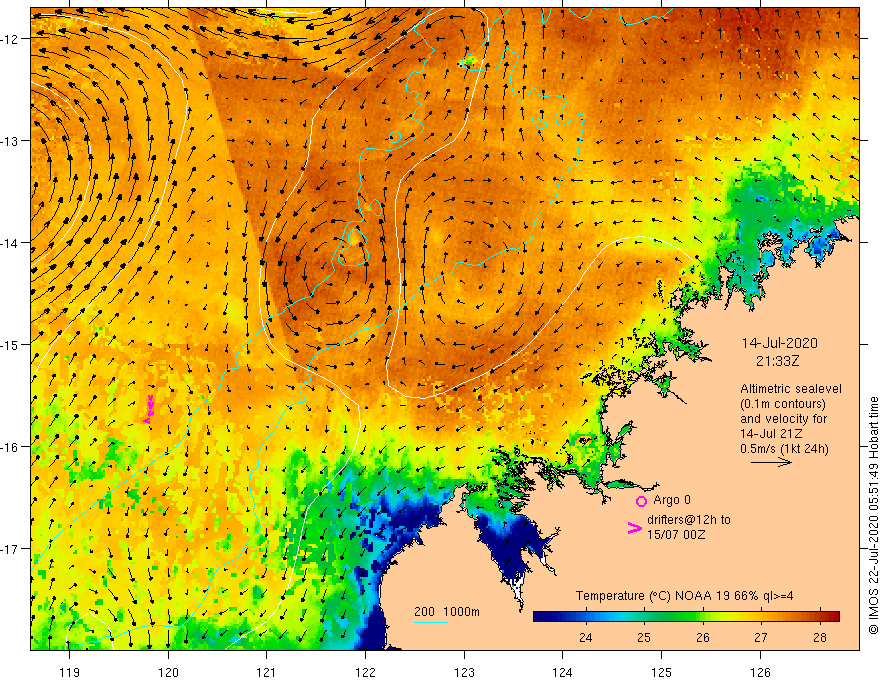Click the magenta Argo circle legend symbol

pyautogui.click(x=641, y=501)
